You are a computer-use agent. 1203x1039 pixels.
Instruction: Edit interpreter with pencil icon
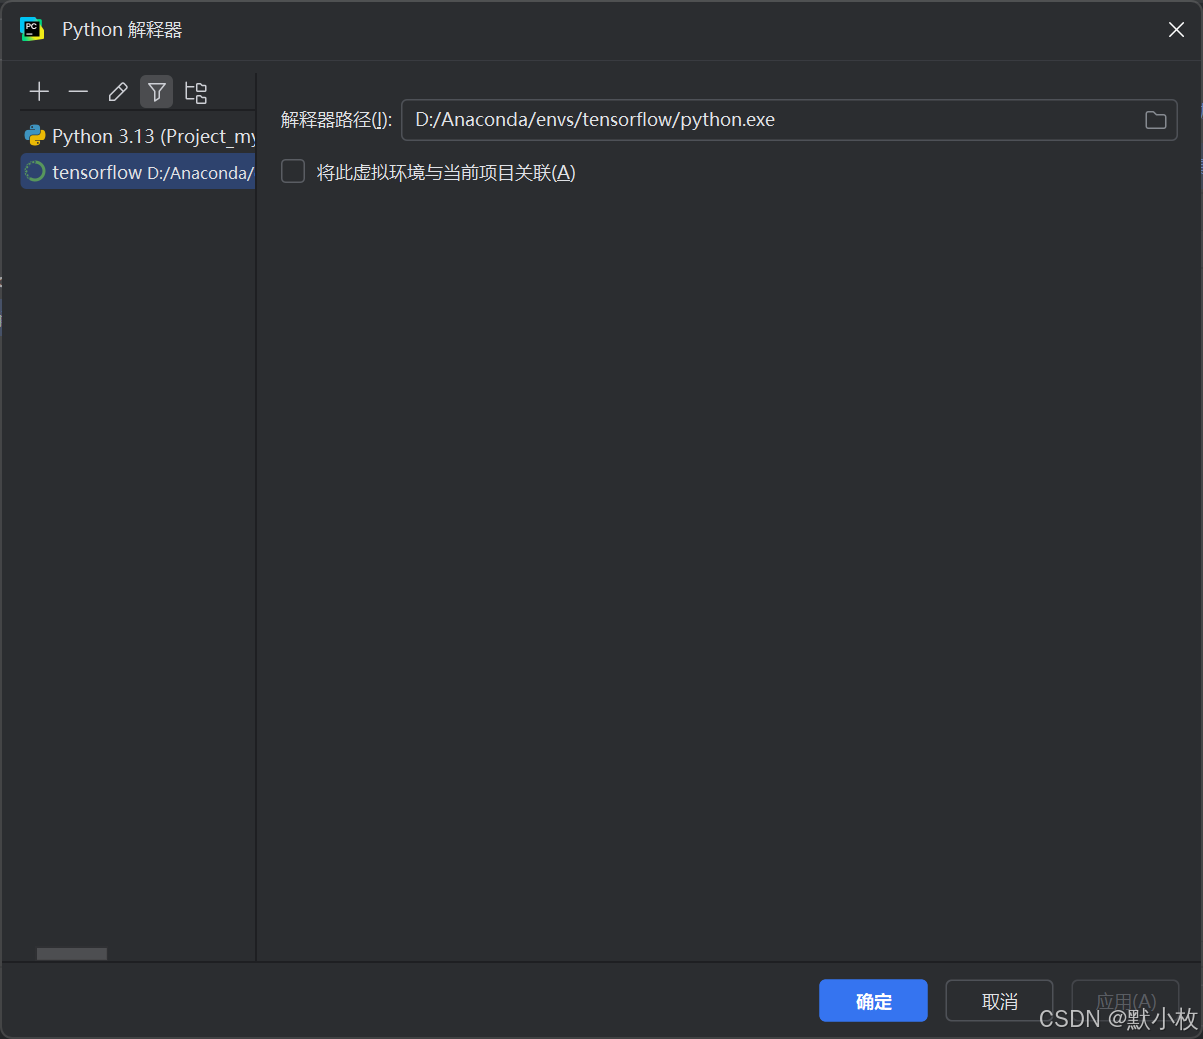click(x=118, y=92)
